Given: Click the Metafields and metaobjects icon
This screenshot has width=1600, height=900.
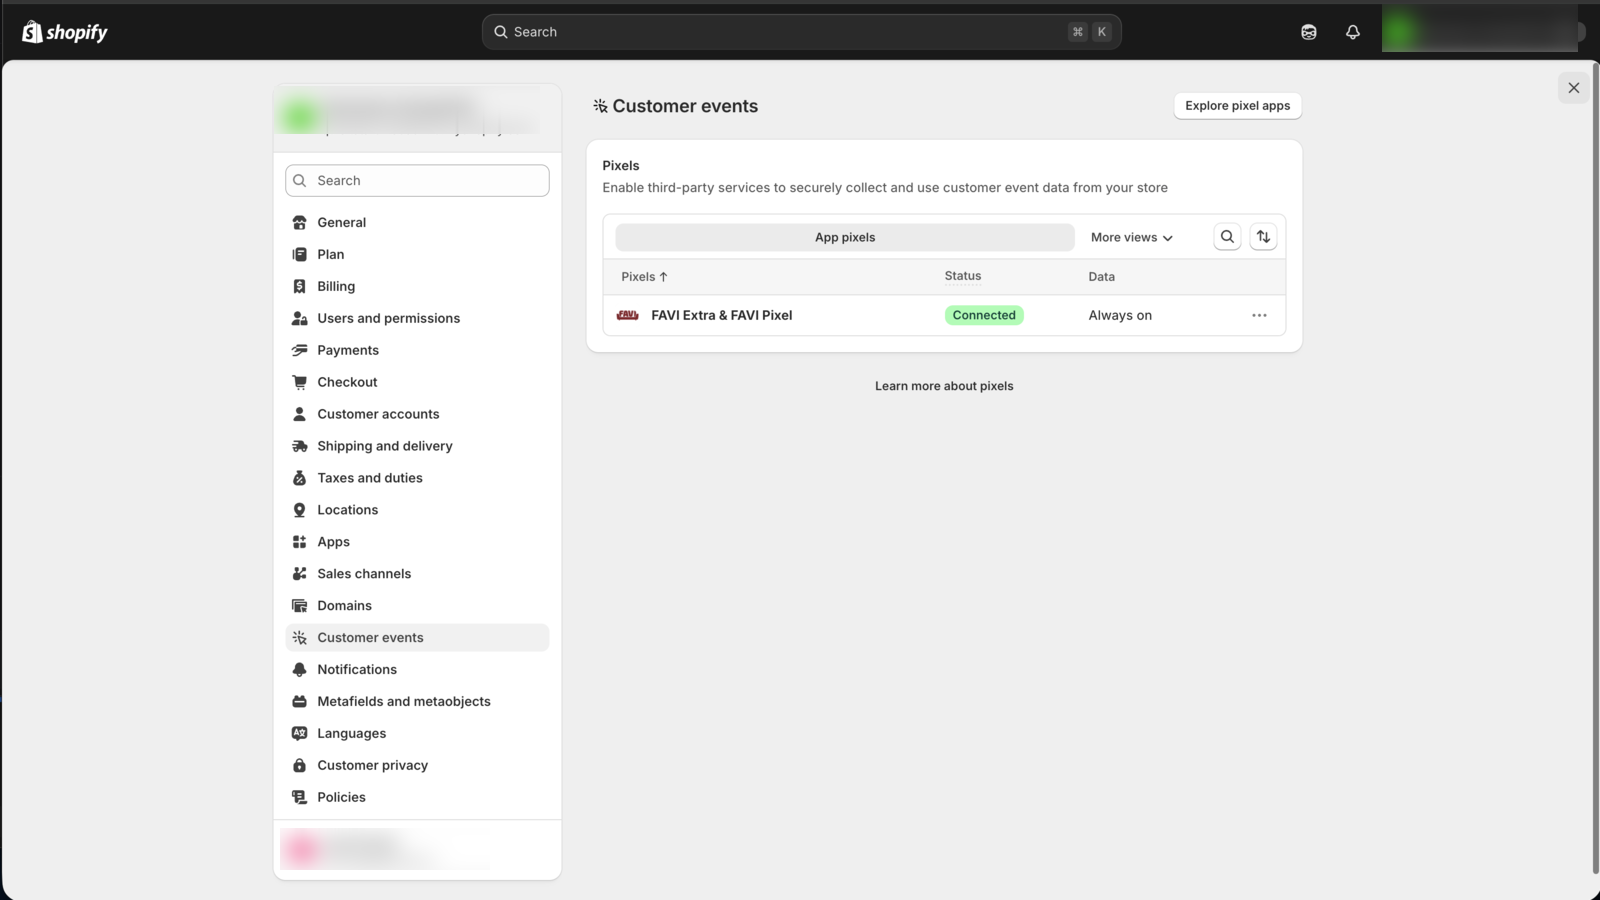Looking at the screenshot, I should 299,702.
